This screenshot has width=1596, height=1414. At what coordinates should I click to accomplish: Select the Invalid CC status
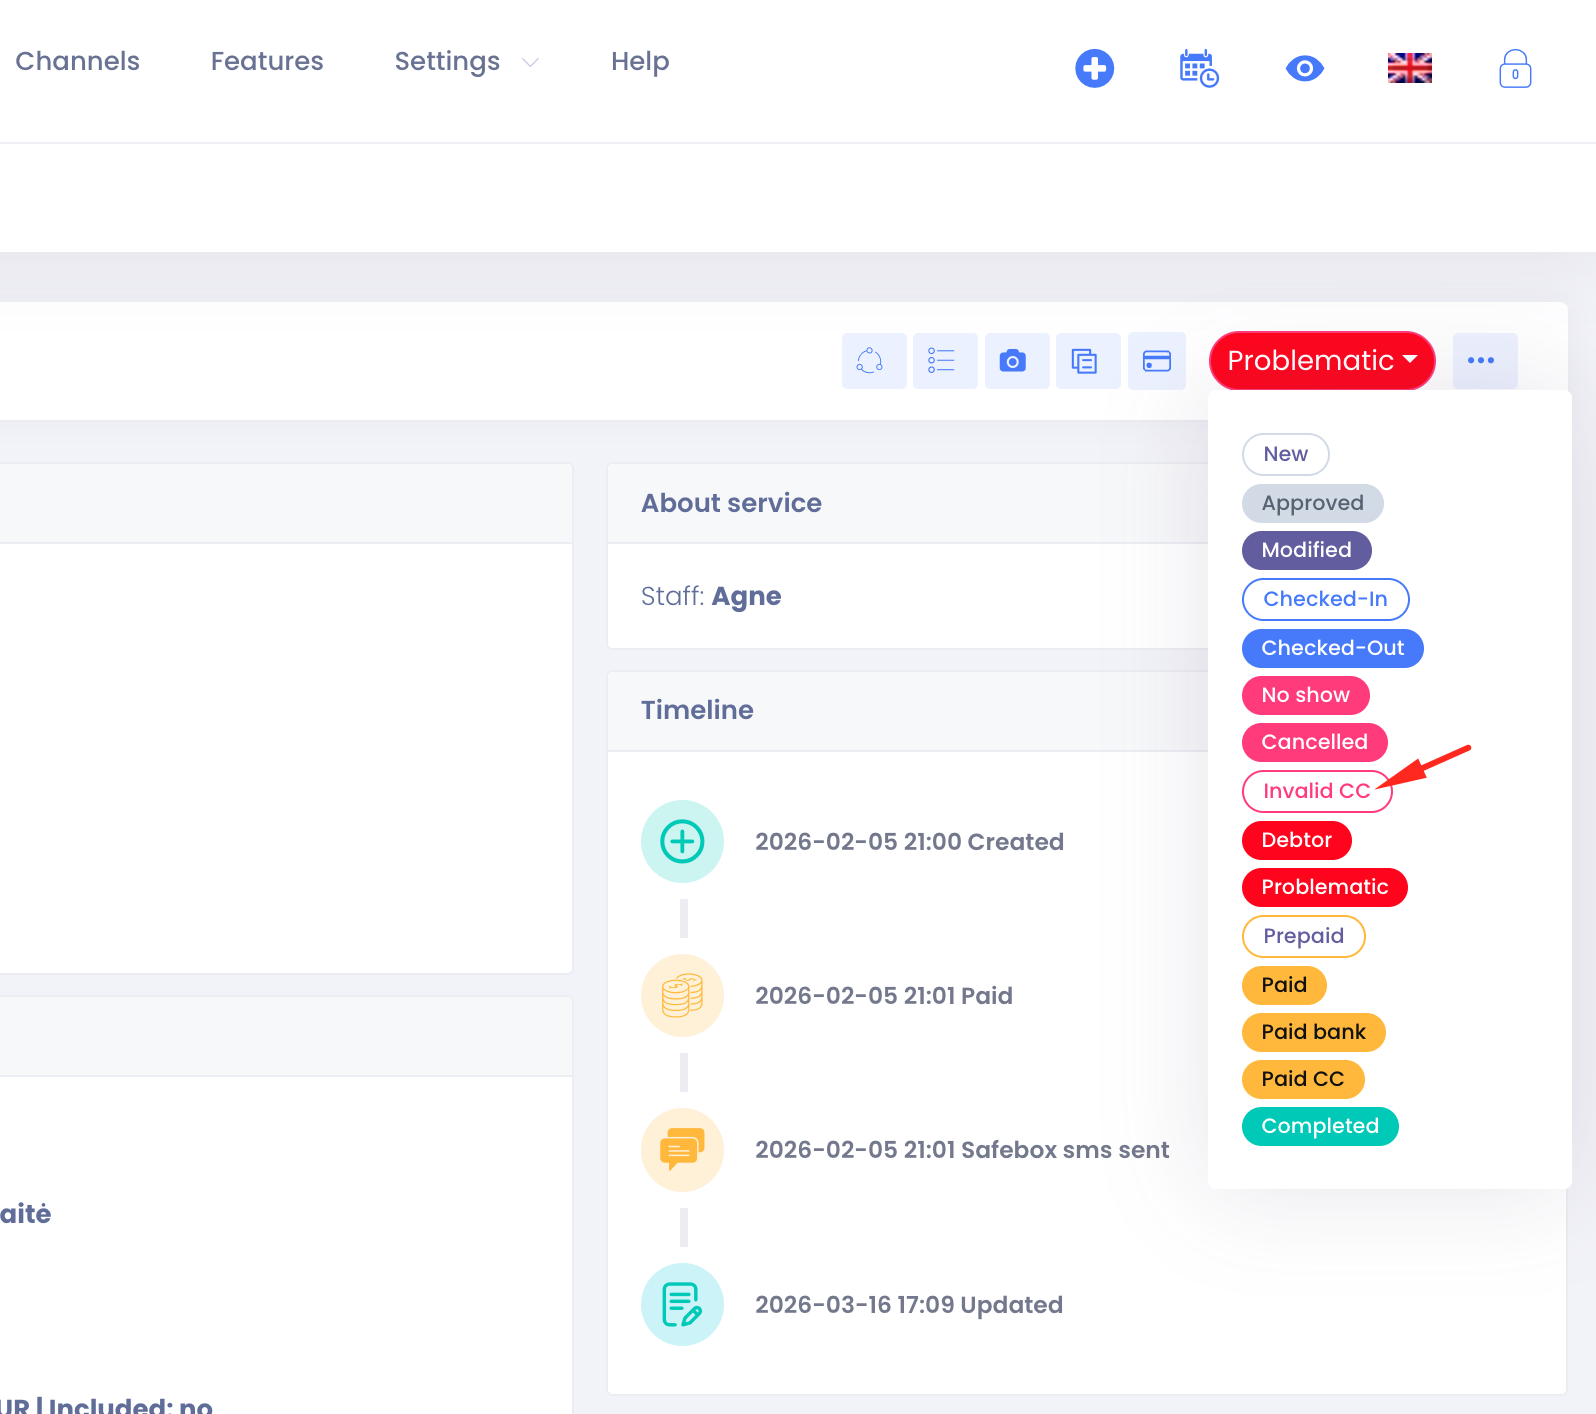point(1315,791)
